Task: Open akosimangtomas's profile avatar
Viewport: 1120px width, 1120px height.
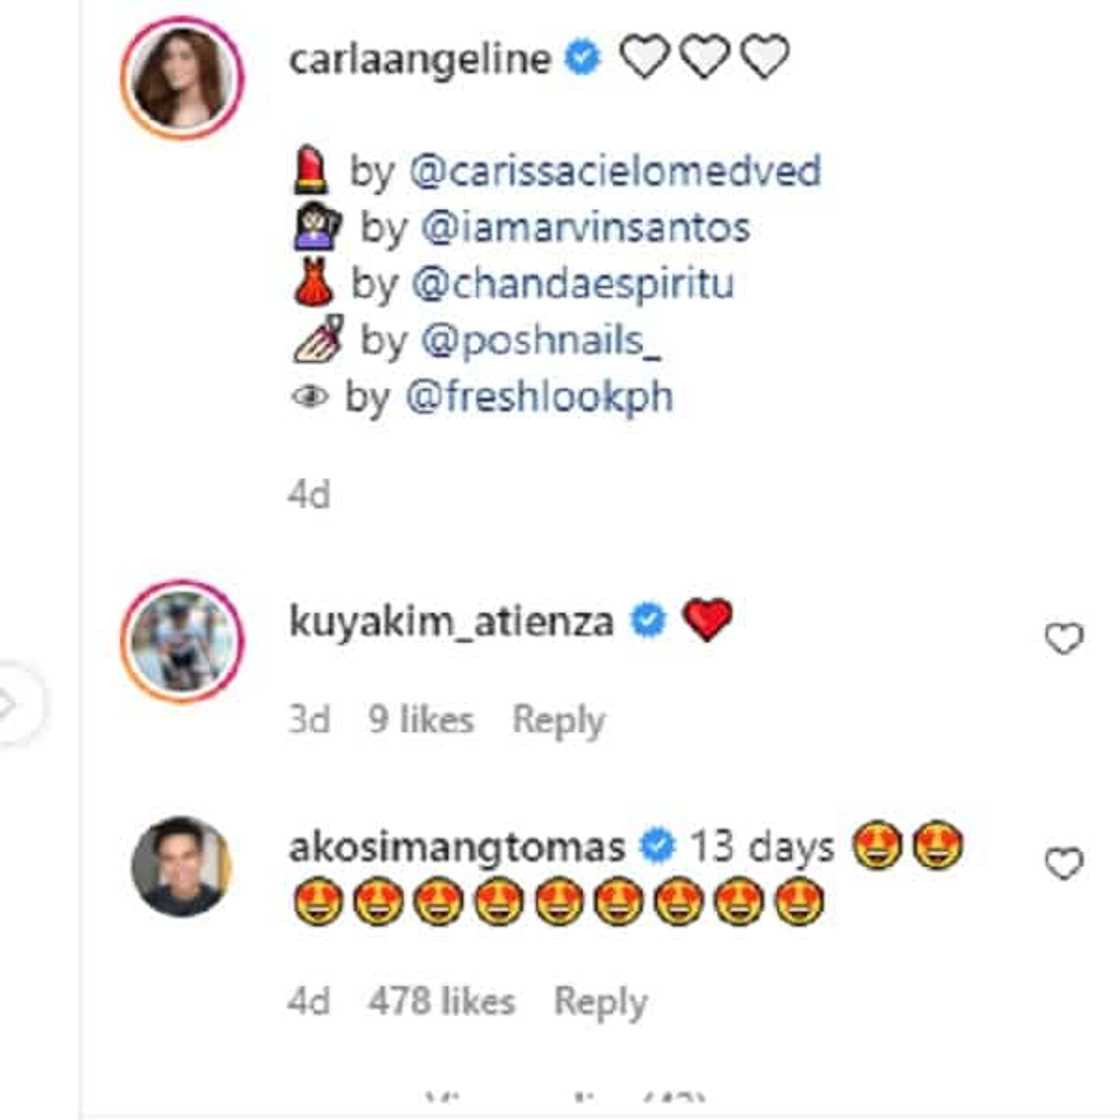Action: 182,865
